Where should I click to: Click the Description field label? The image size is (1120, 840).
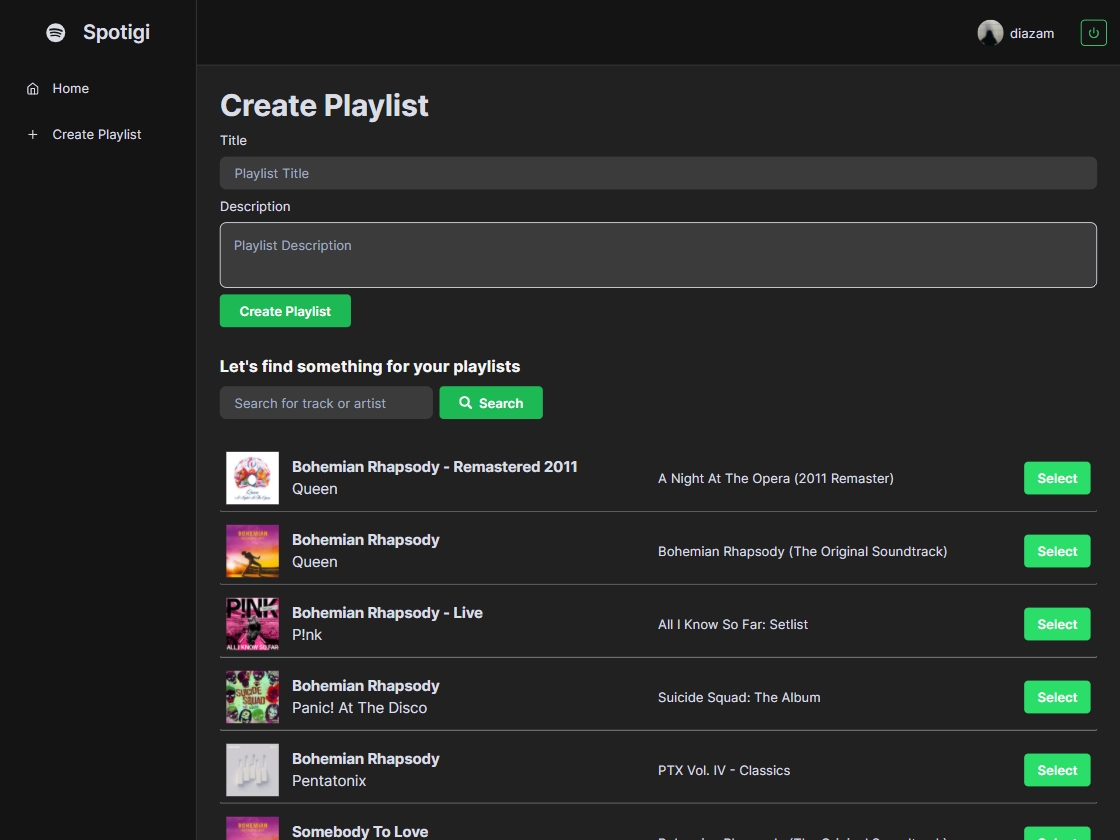point(255,206)
